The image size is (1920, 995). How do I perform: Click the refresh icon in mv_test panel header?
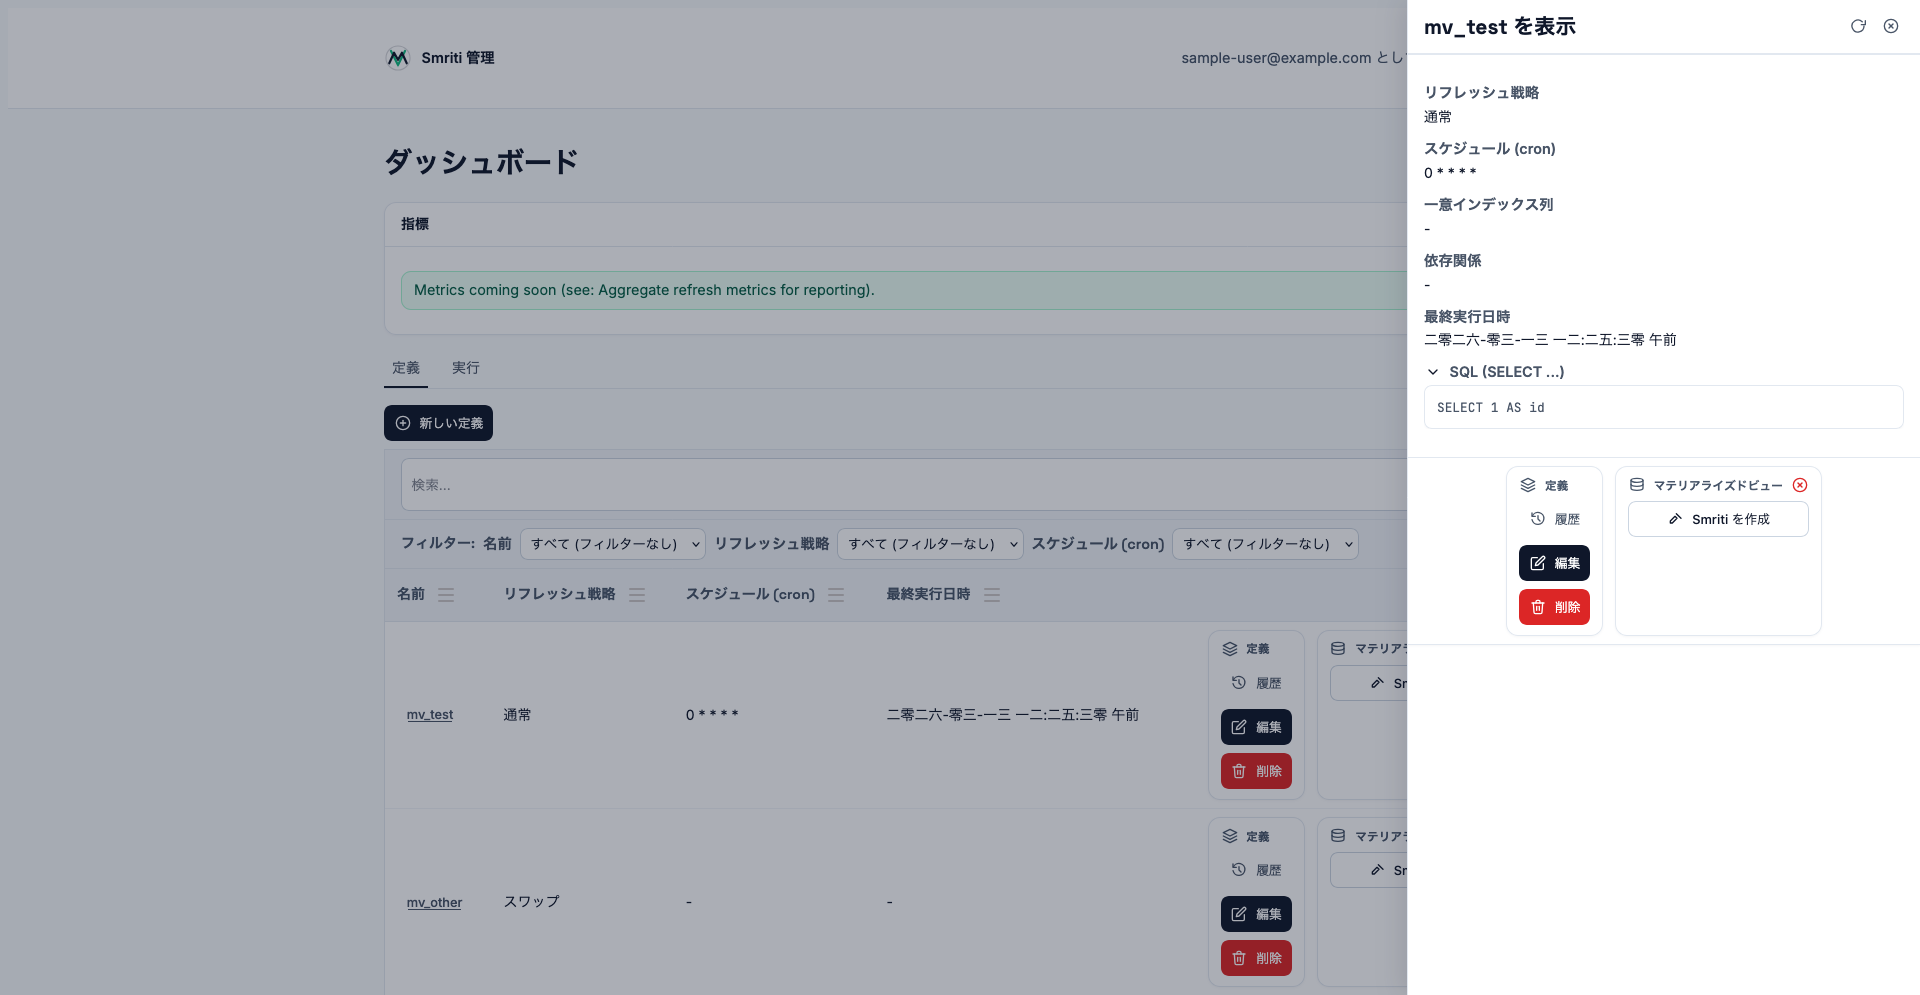(x=1858, y=26)
